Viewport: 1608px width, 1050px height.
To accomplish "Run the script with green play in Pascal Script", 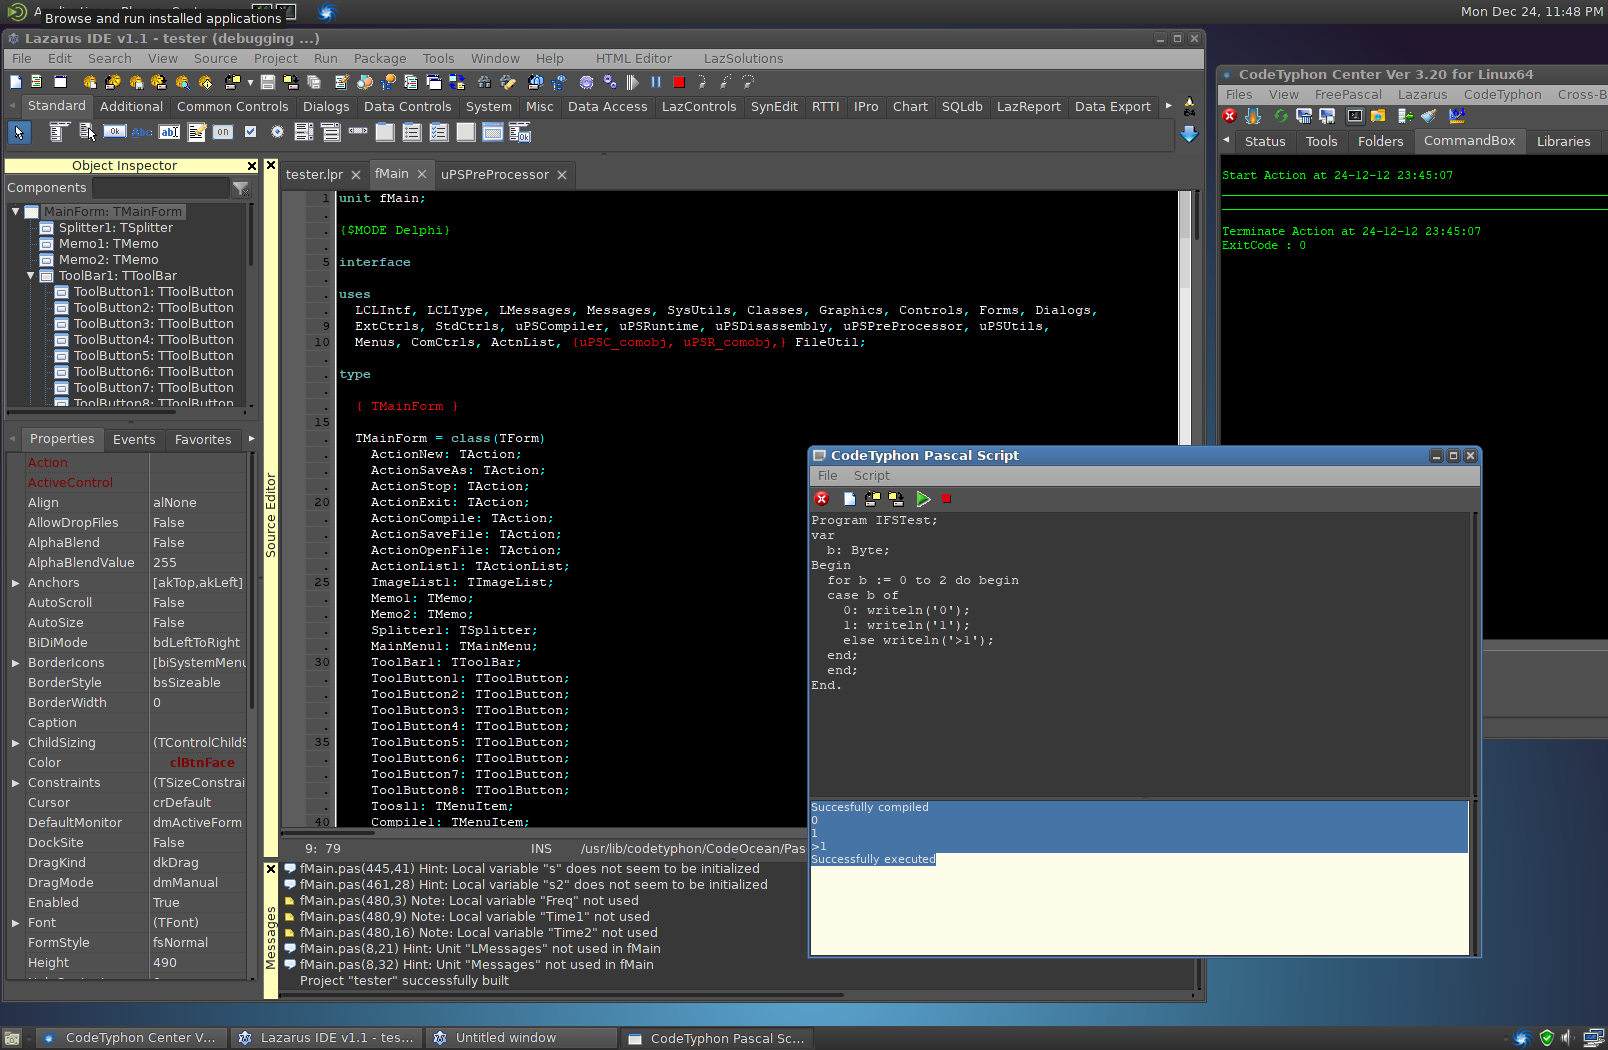I will tap(923, 499).
